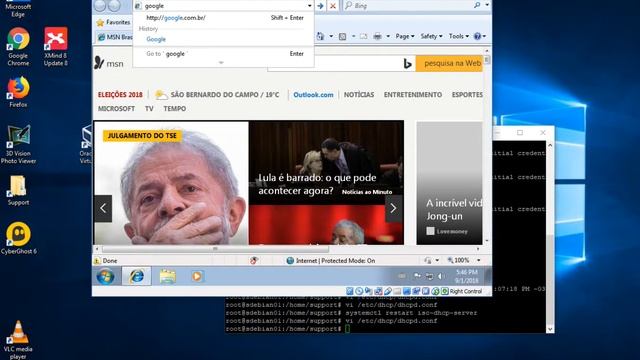Click the VirtualBox optical disk status icon
The width and height of the screenshot is (640, 360).
pyautogui.click(x=359, y=291)
